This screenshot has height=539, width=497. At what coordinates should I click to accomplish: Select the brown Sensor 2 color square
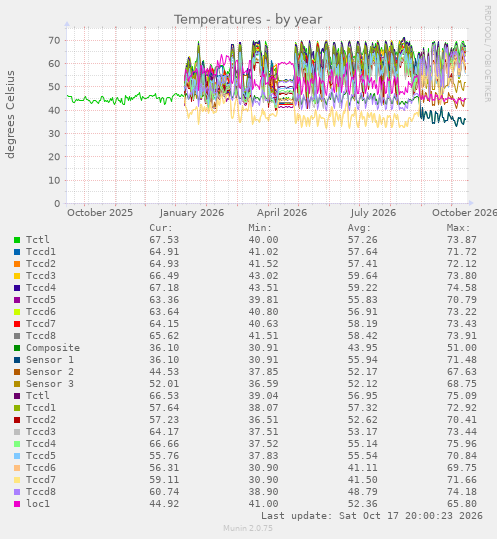tap(17, 372)
